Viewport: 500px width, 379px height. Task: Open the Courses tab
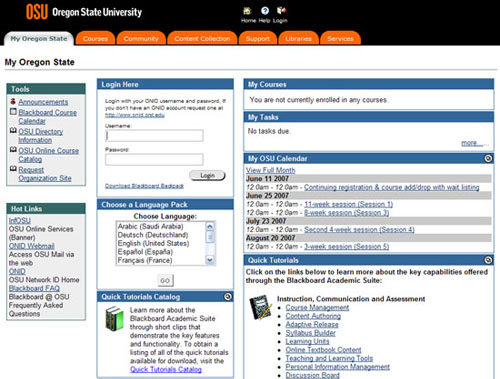[x=95, y=39]
